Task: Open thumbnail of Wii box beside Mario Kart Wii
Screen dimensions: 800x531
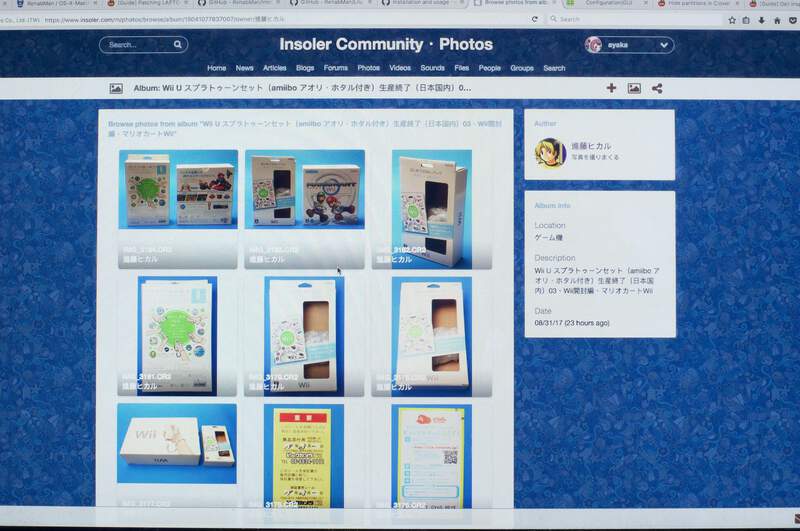Action: 305,189
